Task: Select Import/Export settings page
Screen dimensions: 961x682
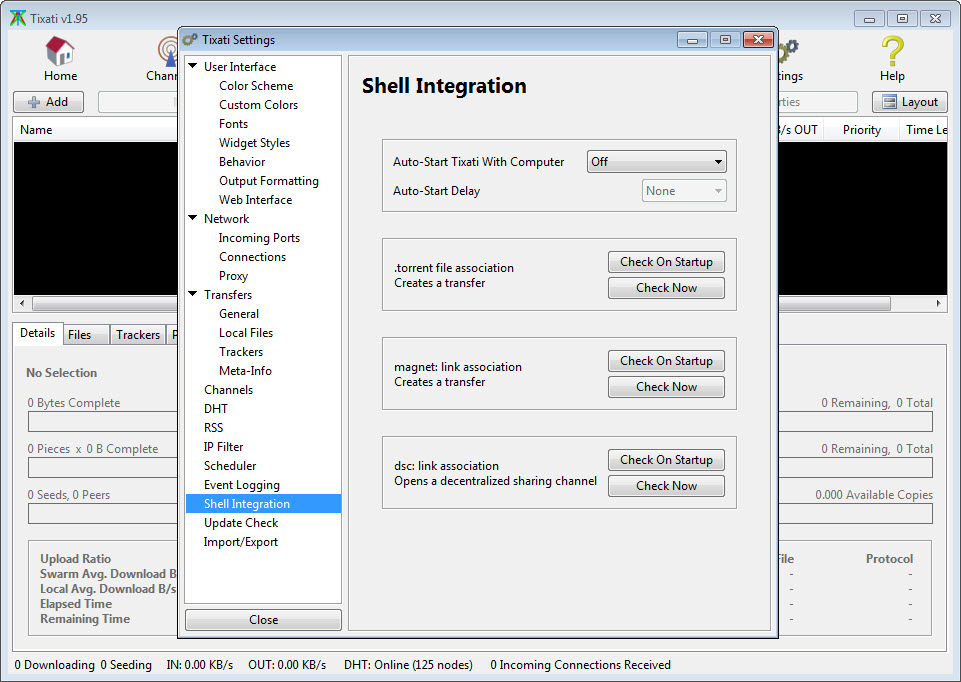Action: [x=240, y=542]
